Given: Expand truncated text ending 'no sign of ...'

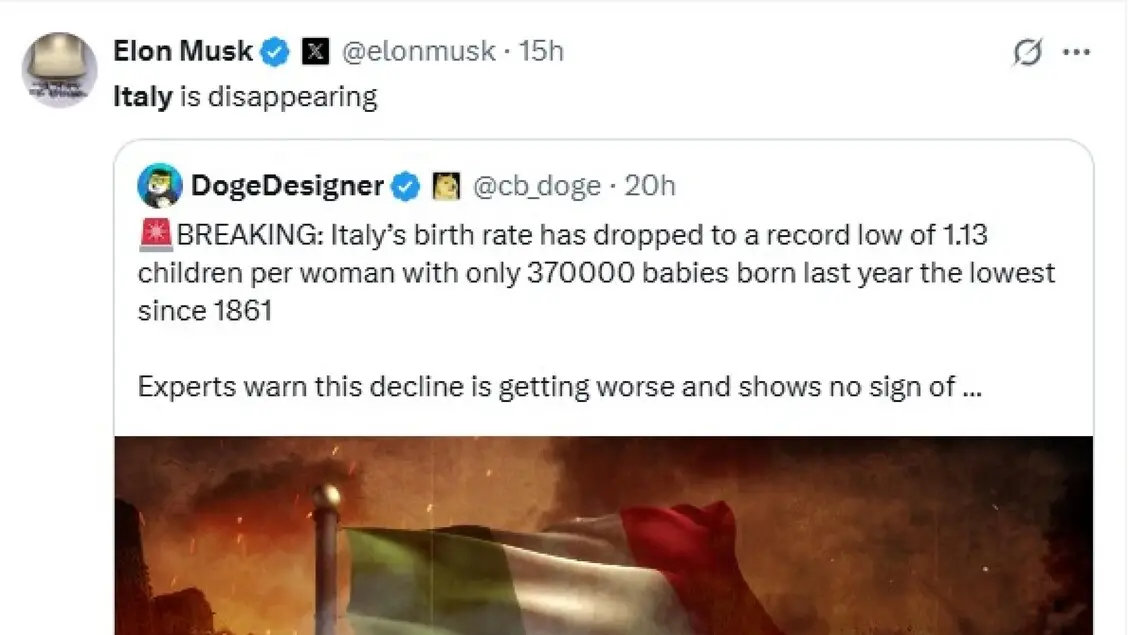Looking at the screenshot, I should (968, 388).
